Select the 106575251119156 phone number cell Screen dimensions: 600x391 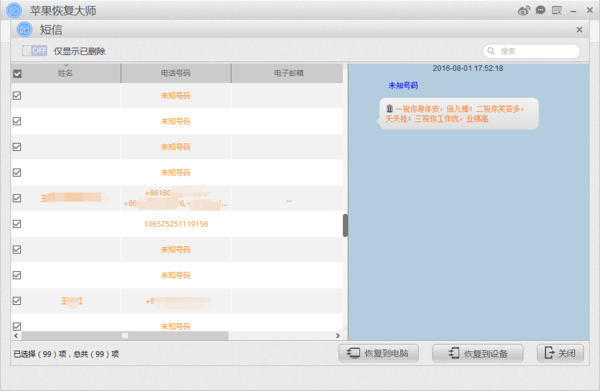click(176, 224)
